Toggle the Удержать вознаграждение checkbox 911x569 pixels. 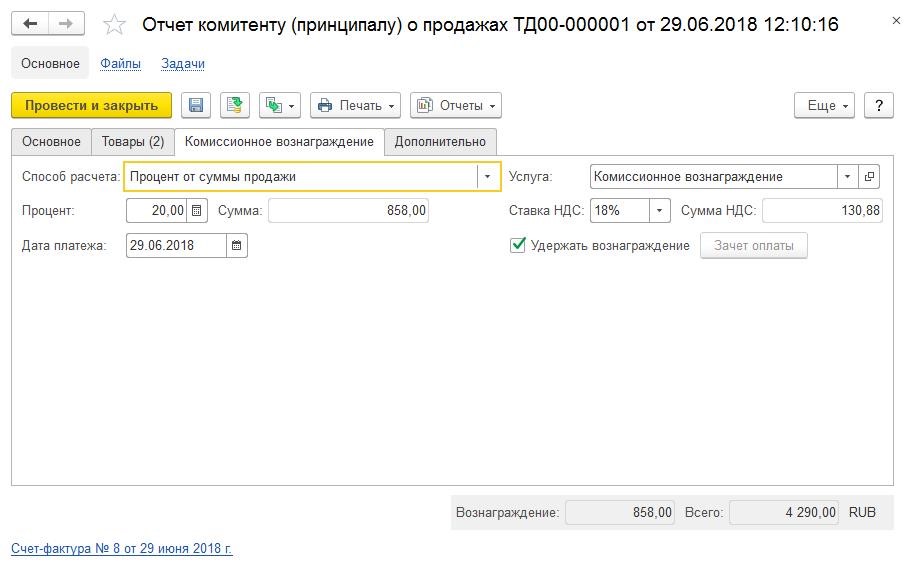click(518, 245)
